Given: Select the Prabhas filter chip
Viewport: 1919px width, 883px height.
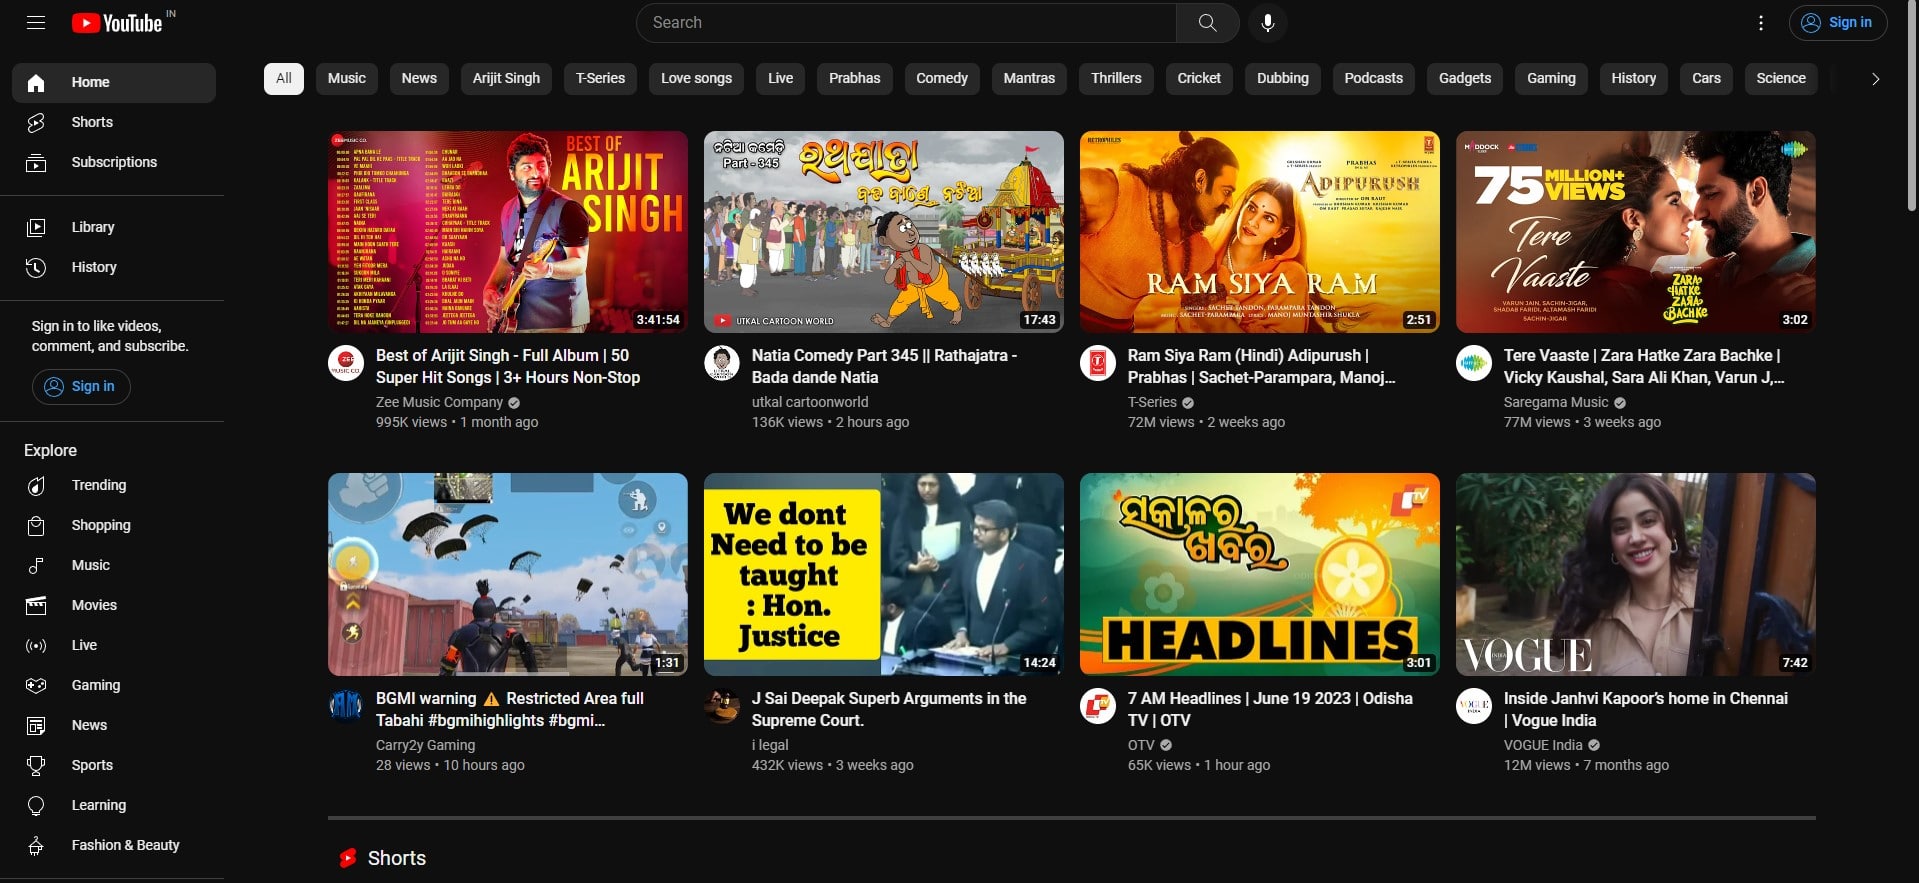Looking at the screenshot, I should point(855,78).
